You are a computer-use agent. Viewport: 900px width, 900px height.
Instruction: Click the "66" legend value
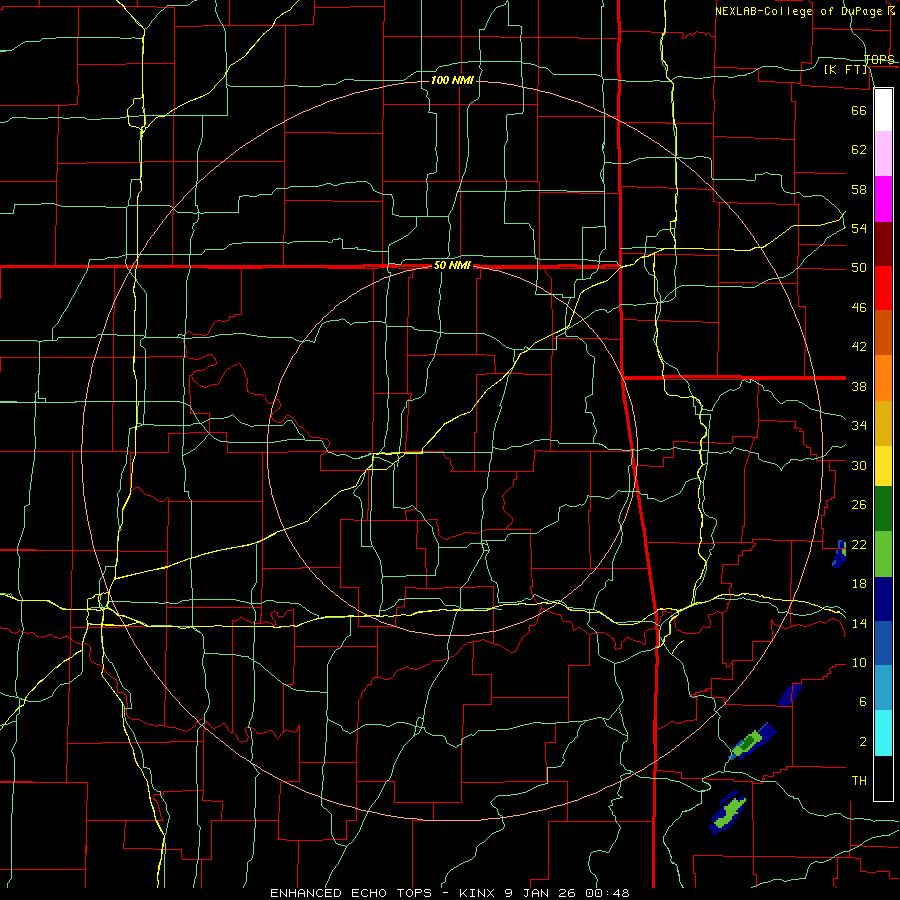click(859, 110)
